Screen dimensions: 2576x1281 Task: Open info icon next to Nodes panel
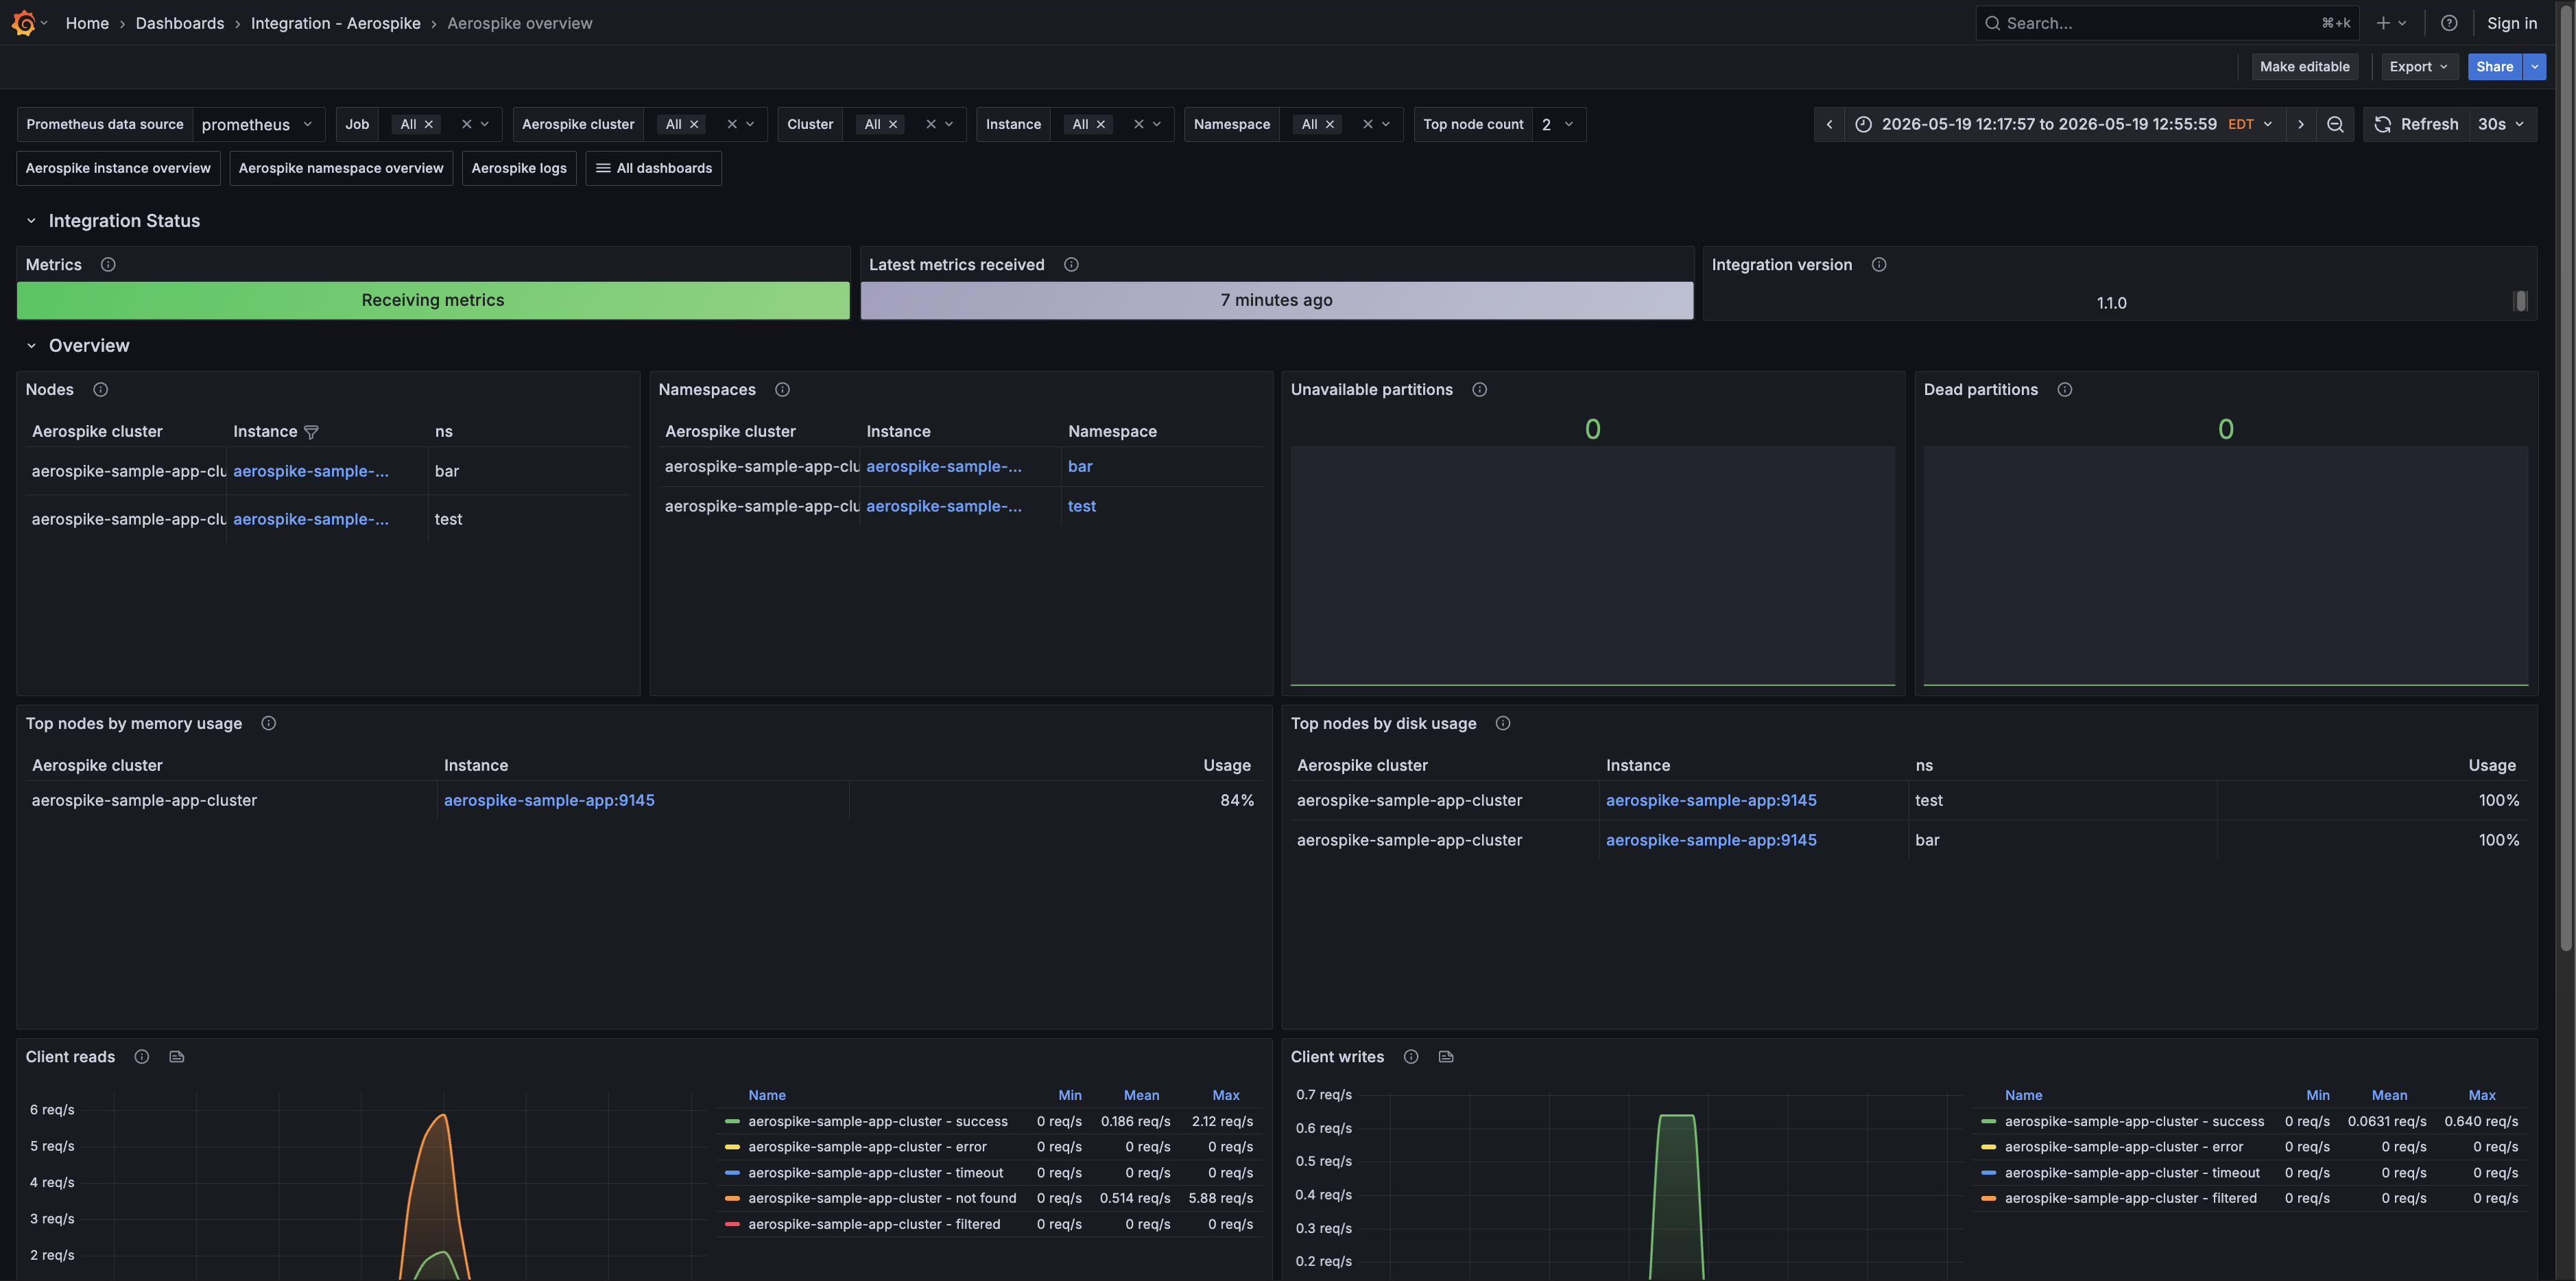[x=100, y=389]
